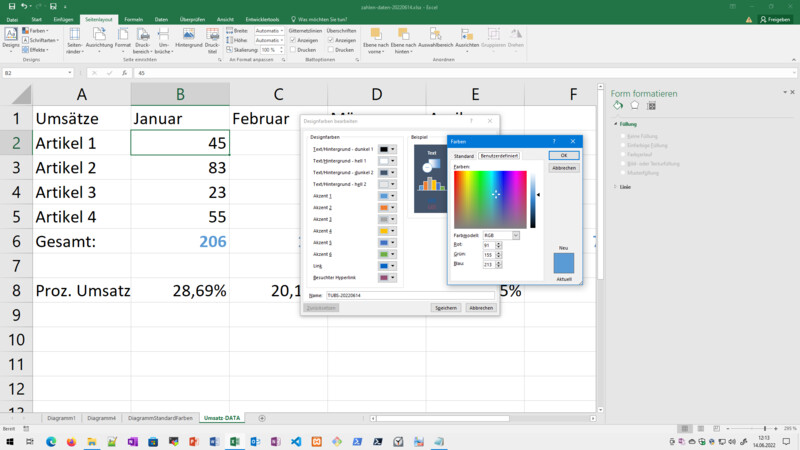
Task: Open Excel from the Windows taskbar
Action: click(x=235, y=441)
